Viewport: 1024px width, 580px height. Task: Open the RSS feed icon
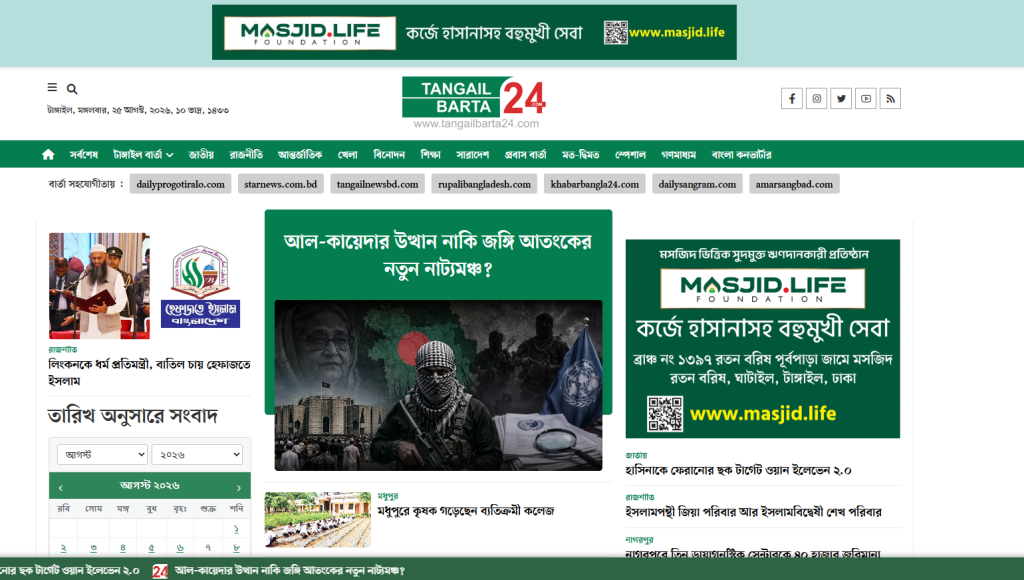(x=890, y=99)
